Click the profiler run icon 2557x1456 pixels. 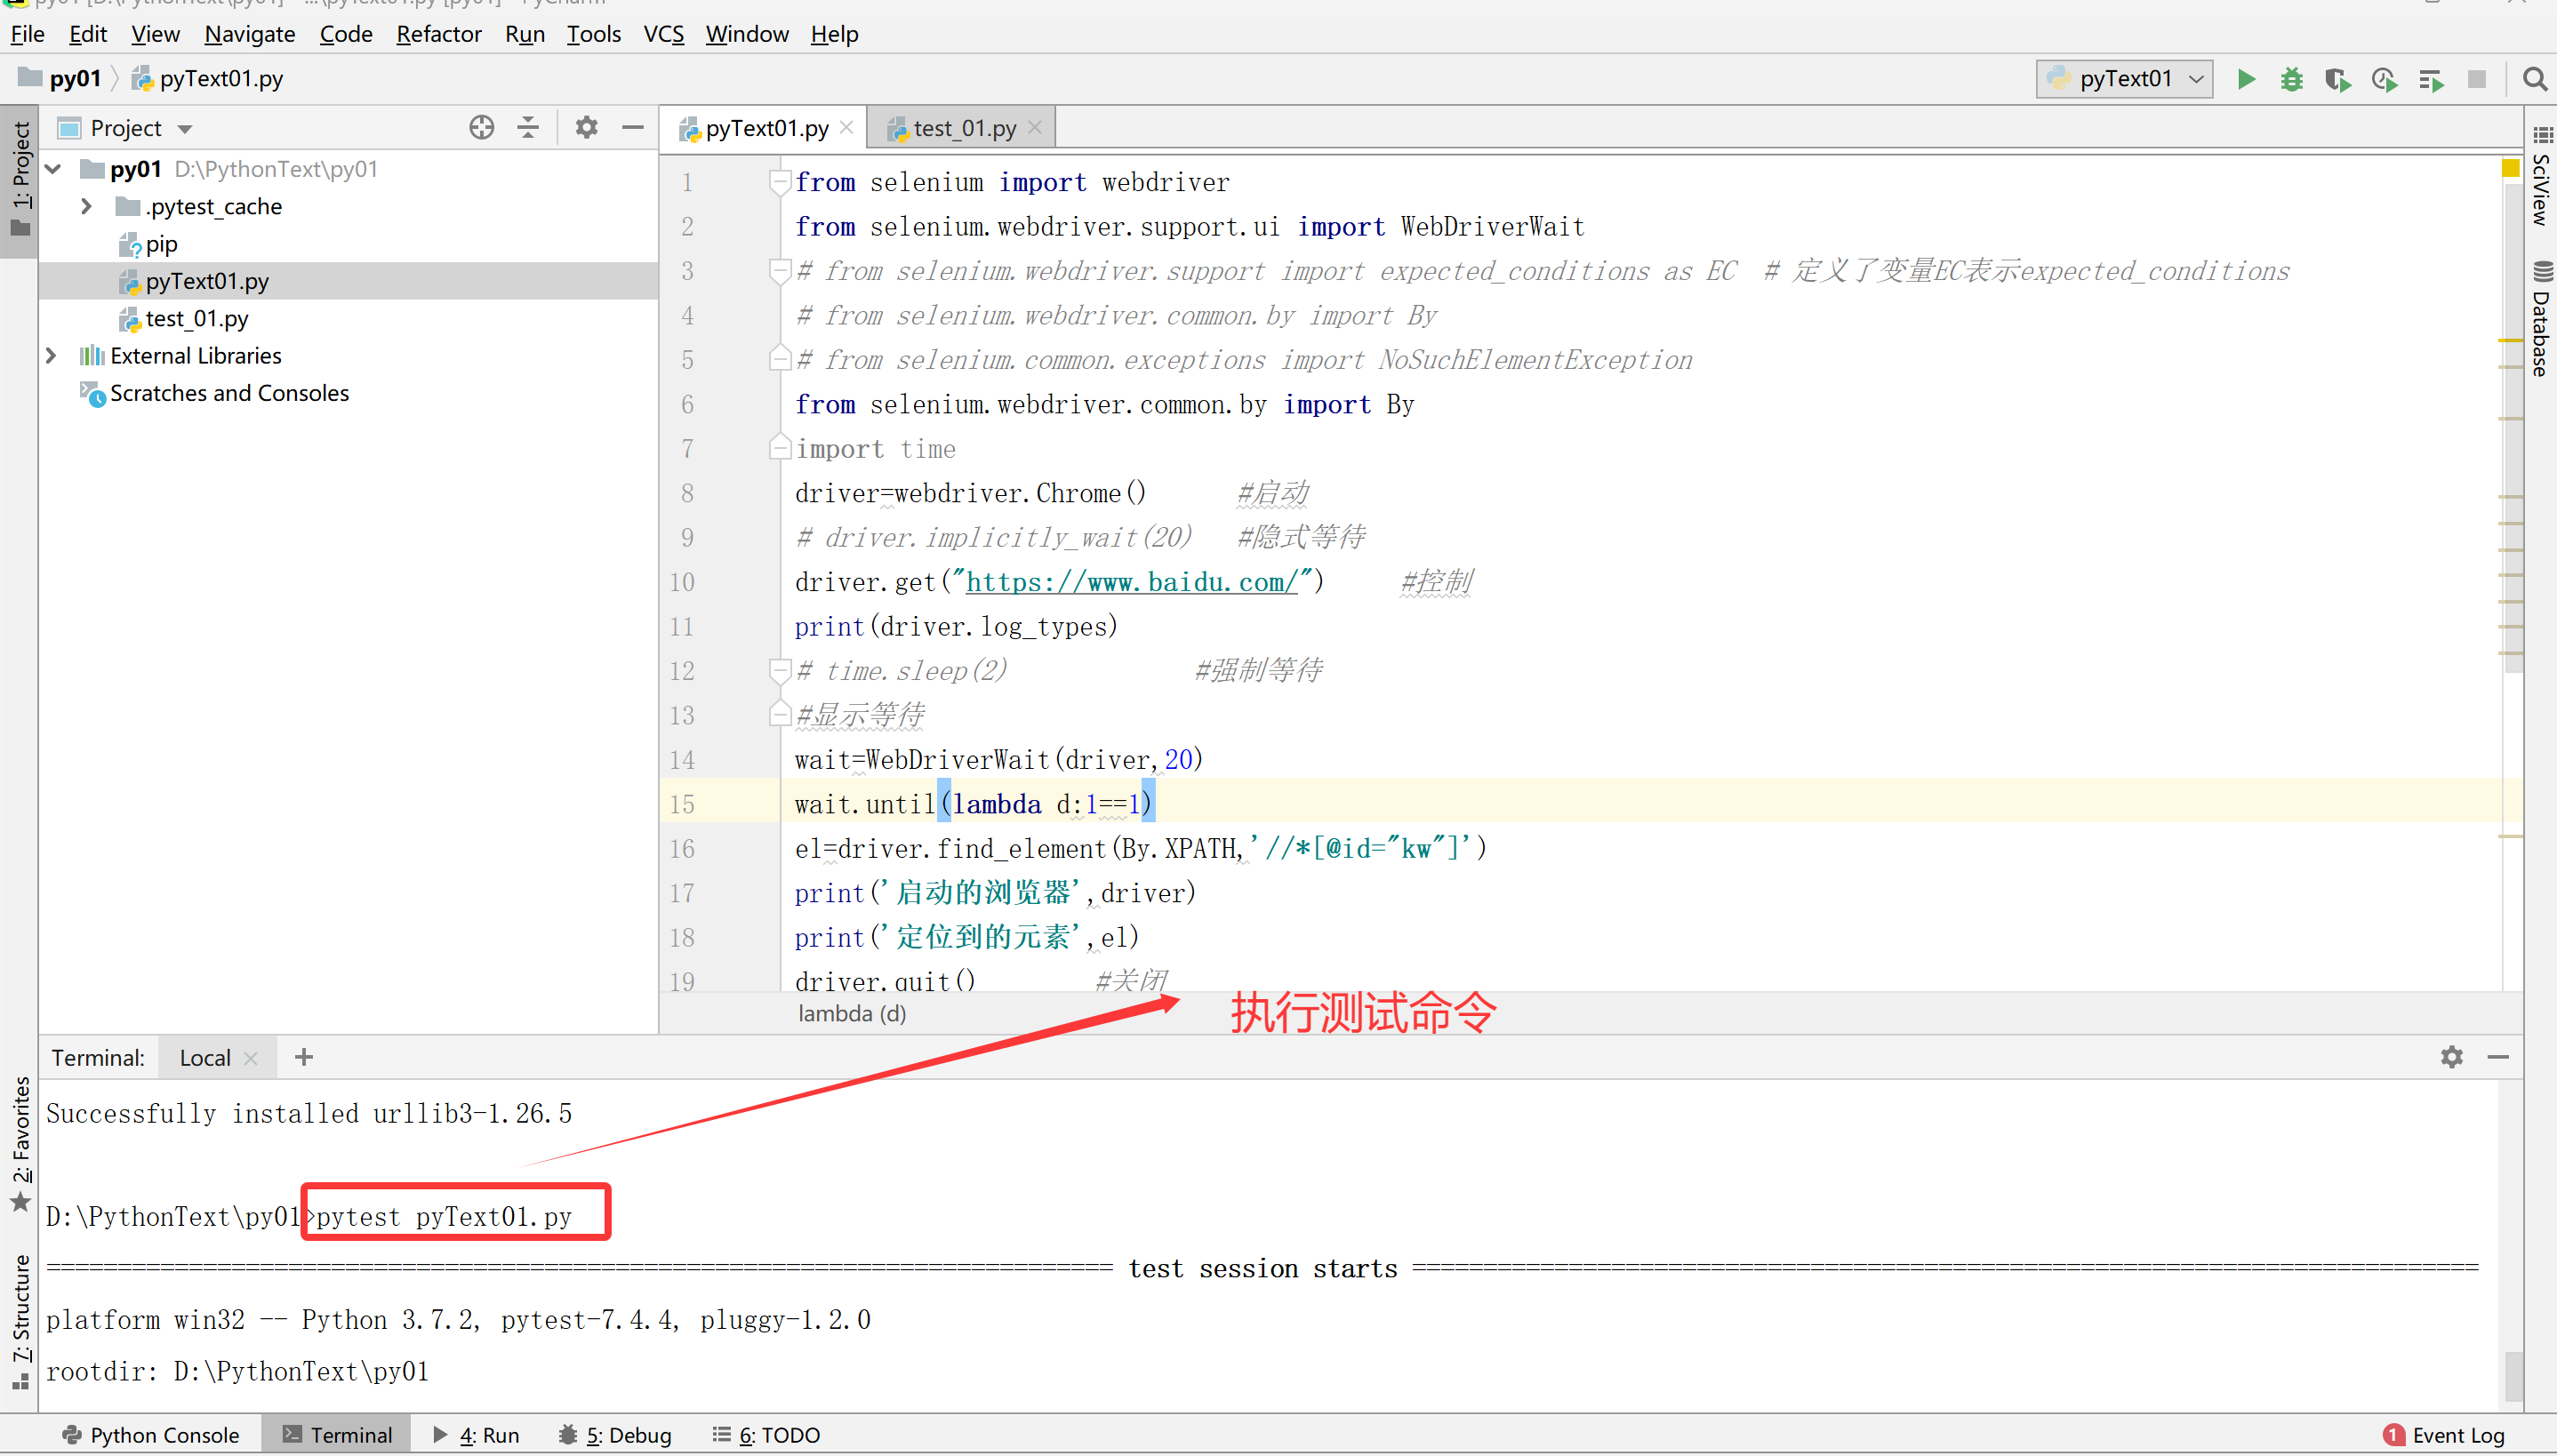[x=2384, y=79]
